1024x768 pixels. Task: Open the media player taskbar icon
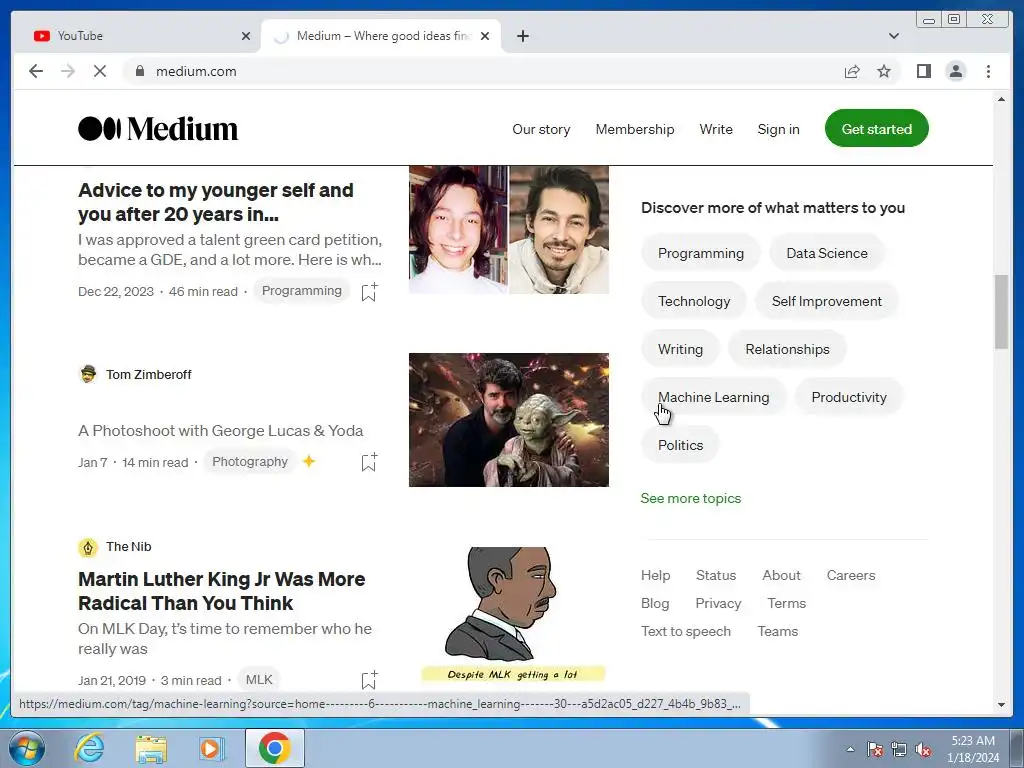[210, 748]
